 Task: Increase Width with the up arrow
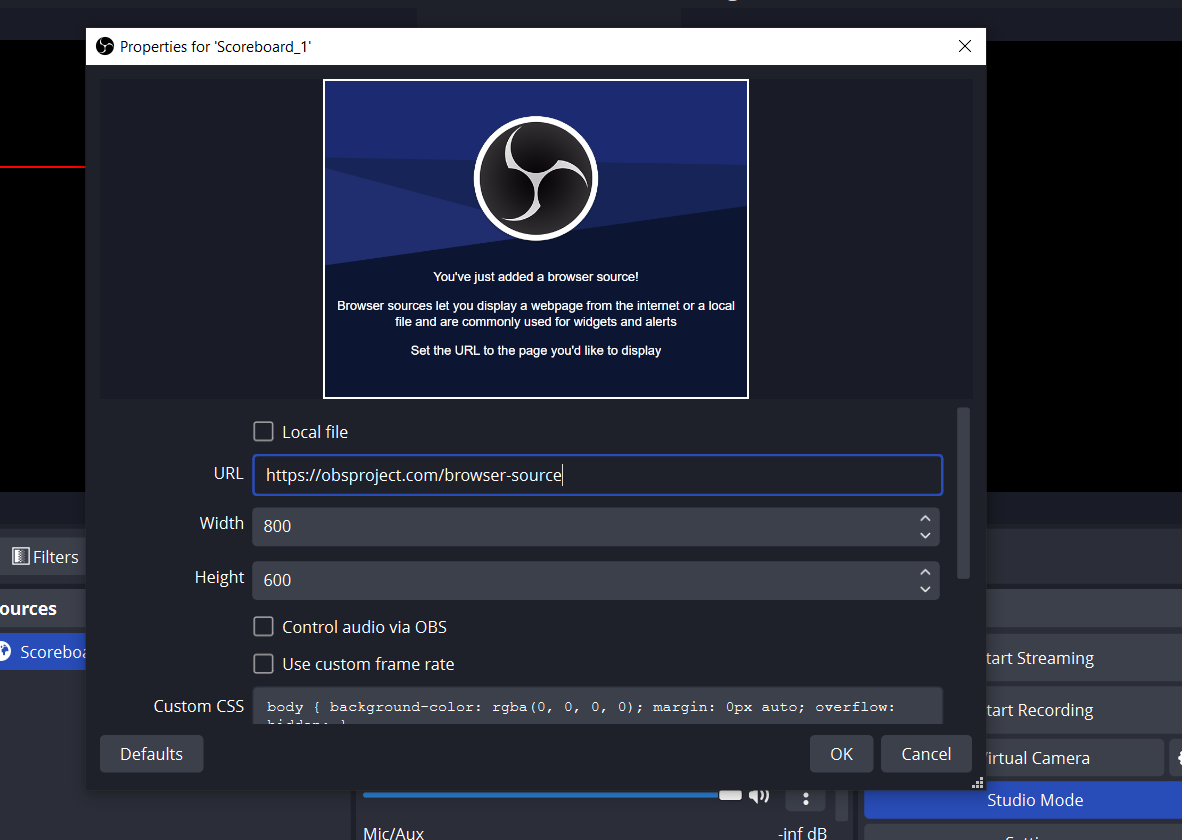pos(925,518)
